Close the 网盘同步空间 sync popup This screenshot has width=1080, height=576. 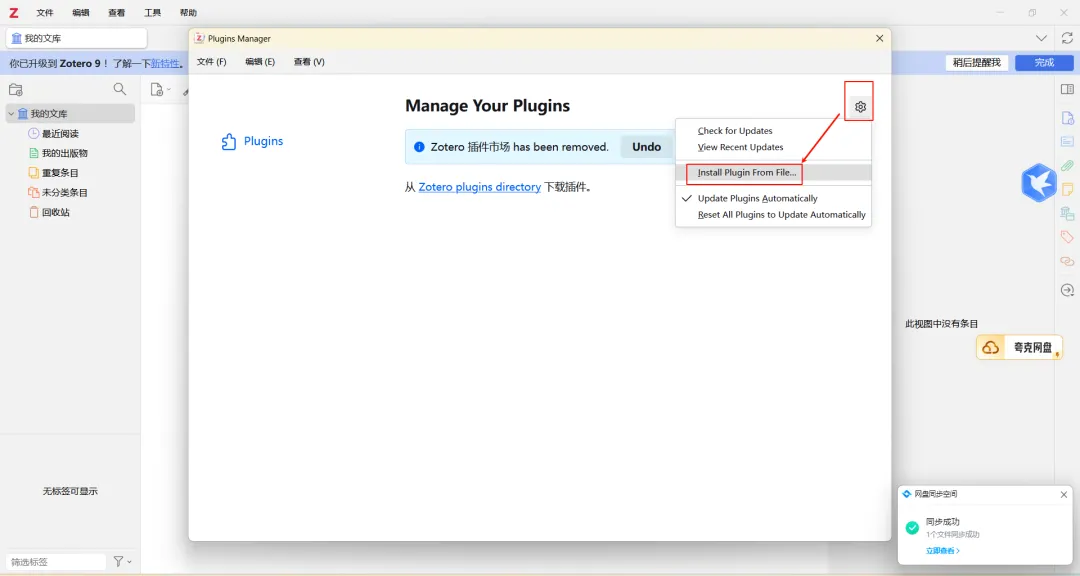point(1063,495)
